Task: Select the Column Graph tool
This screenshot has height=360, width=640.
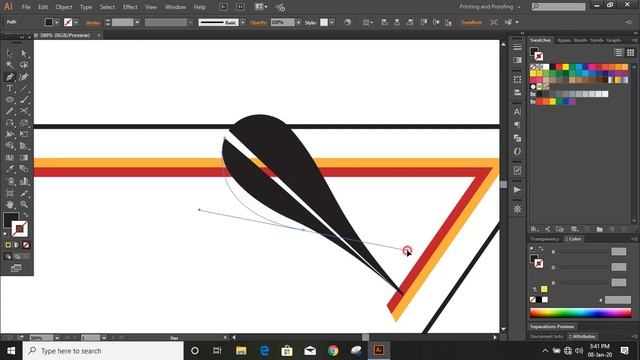Action: point(24,181)
